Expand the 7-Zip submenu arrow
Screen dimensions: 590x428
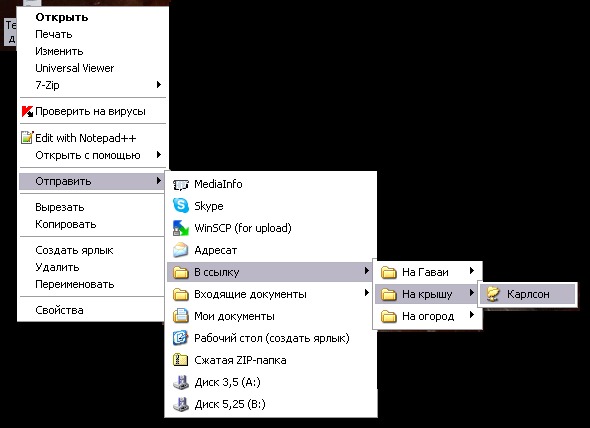click(x=159, y=84)
